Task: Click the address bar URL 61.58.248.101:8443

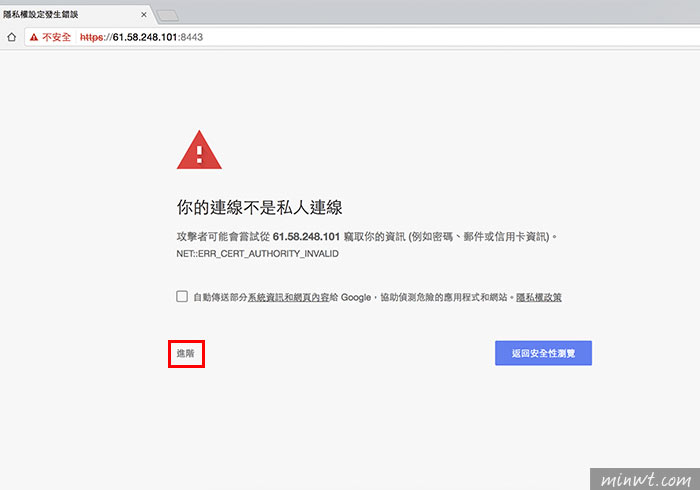Action: tap(141, 37)
